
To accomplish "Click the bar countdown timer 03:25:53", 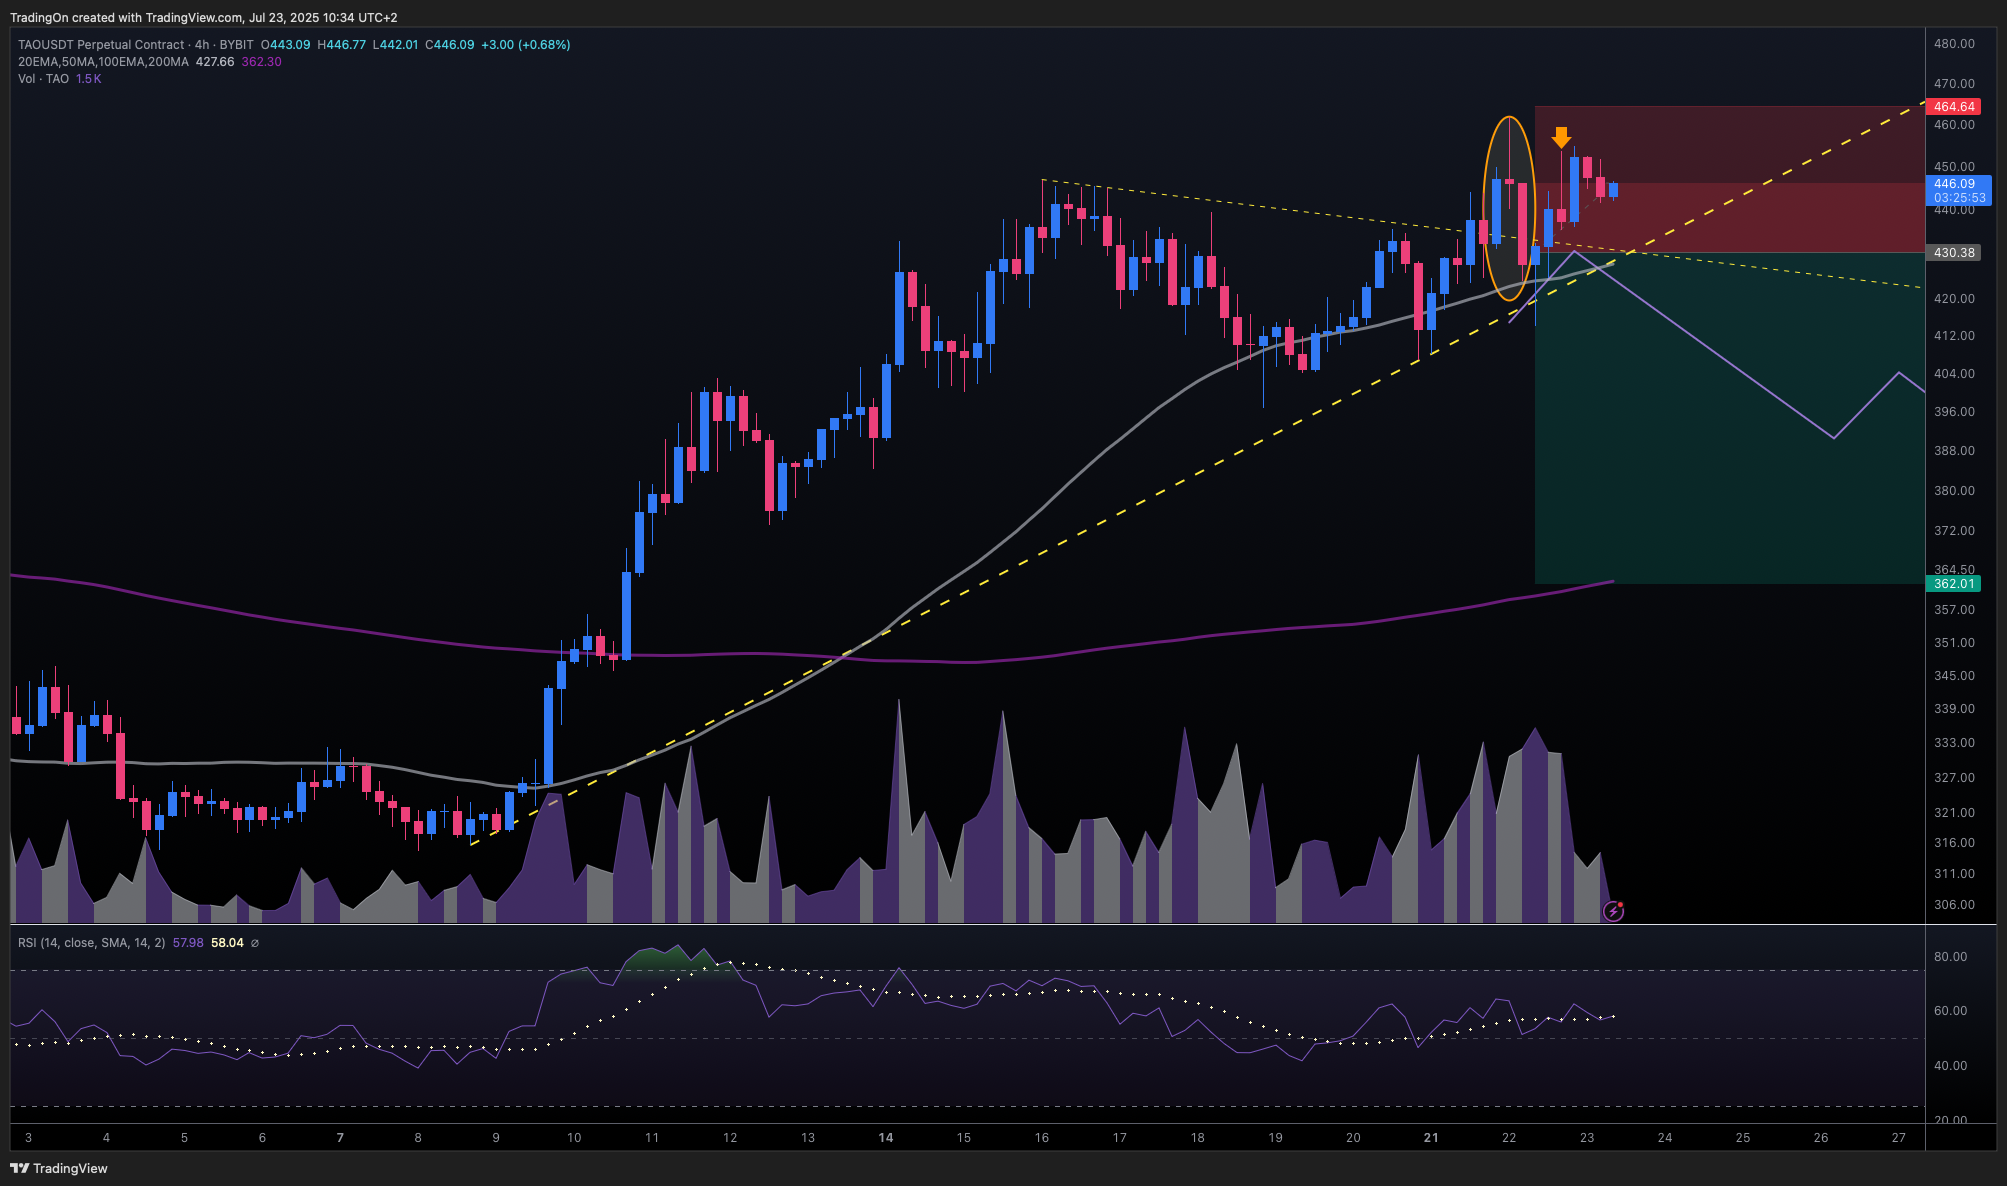I will (1959, 198).
